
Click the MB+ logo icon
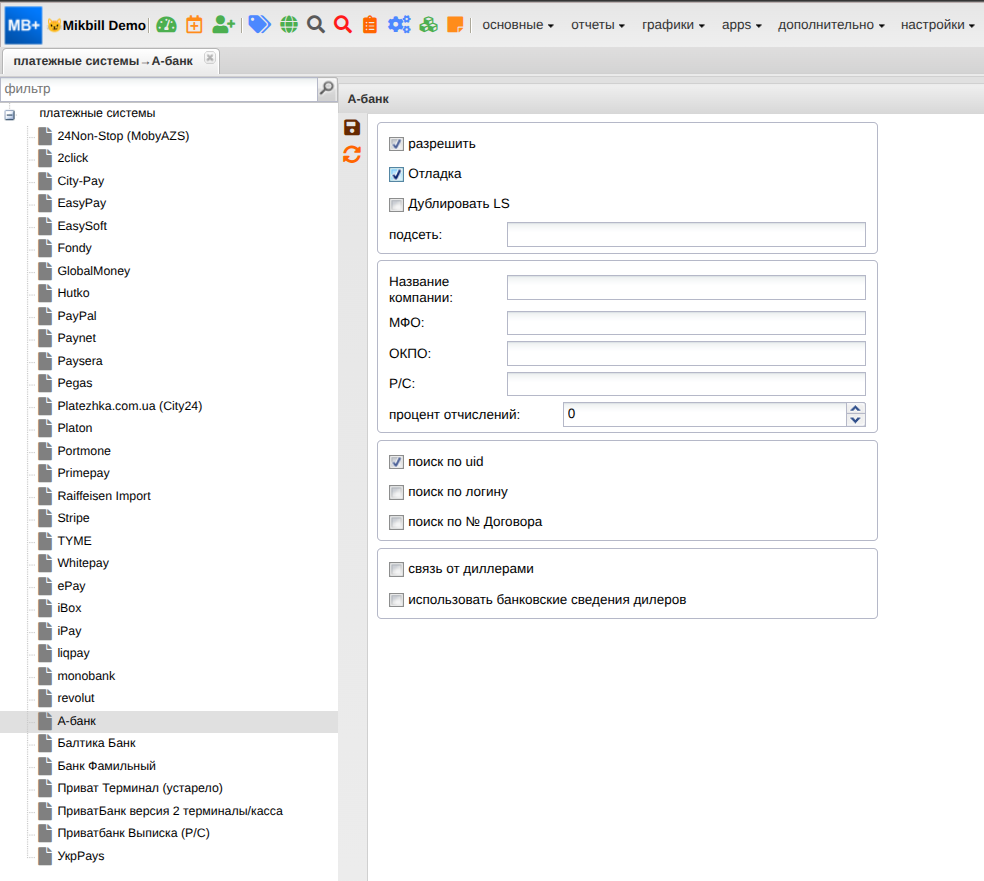tap(23, 25)
